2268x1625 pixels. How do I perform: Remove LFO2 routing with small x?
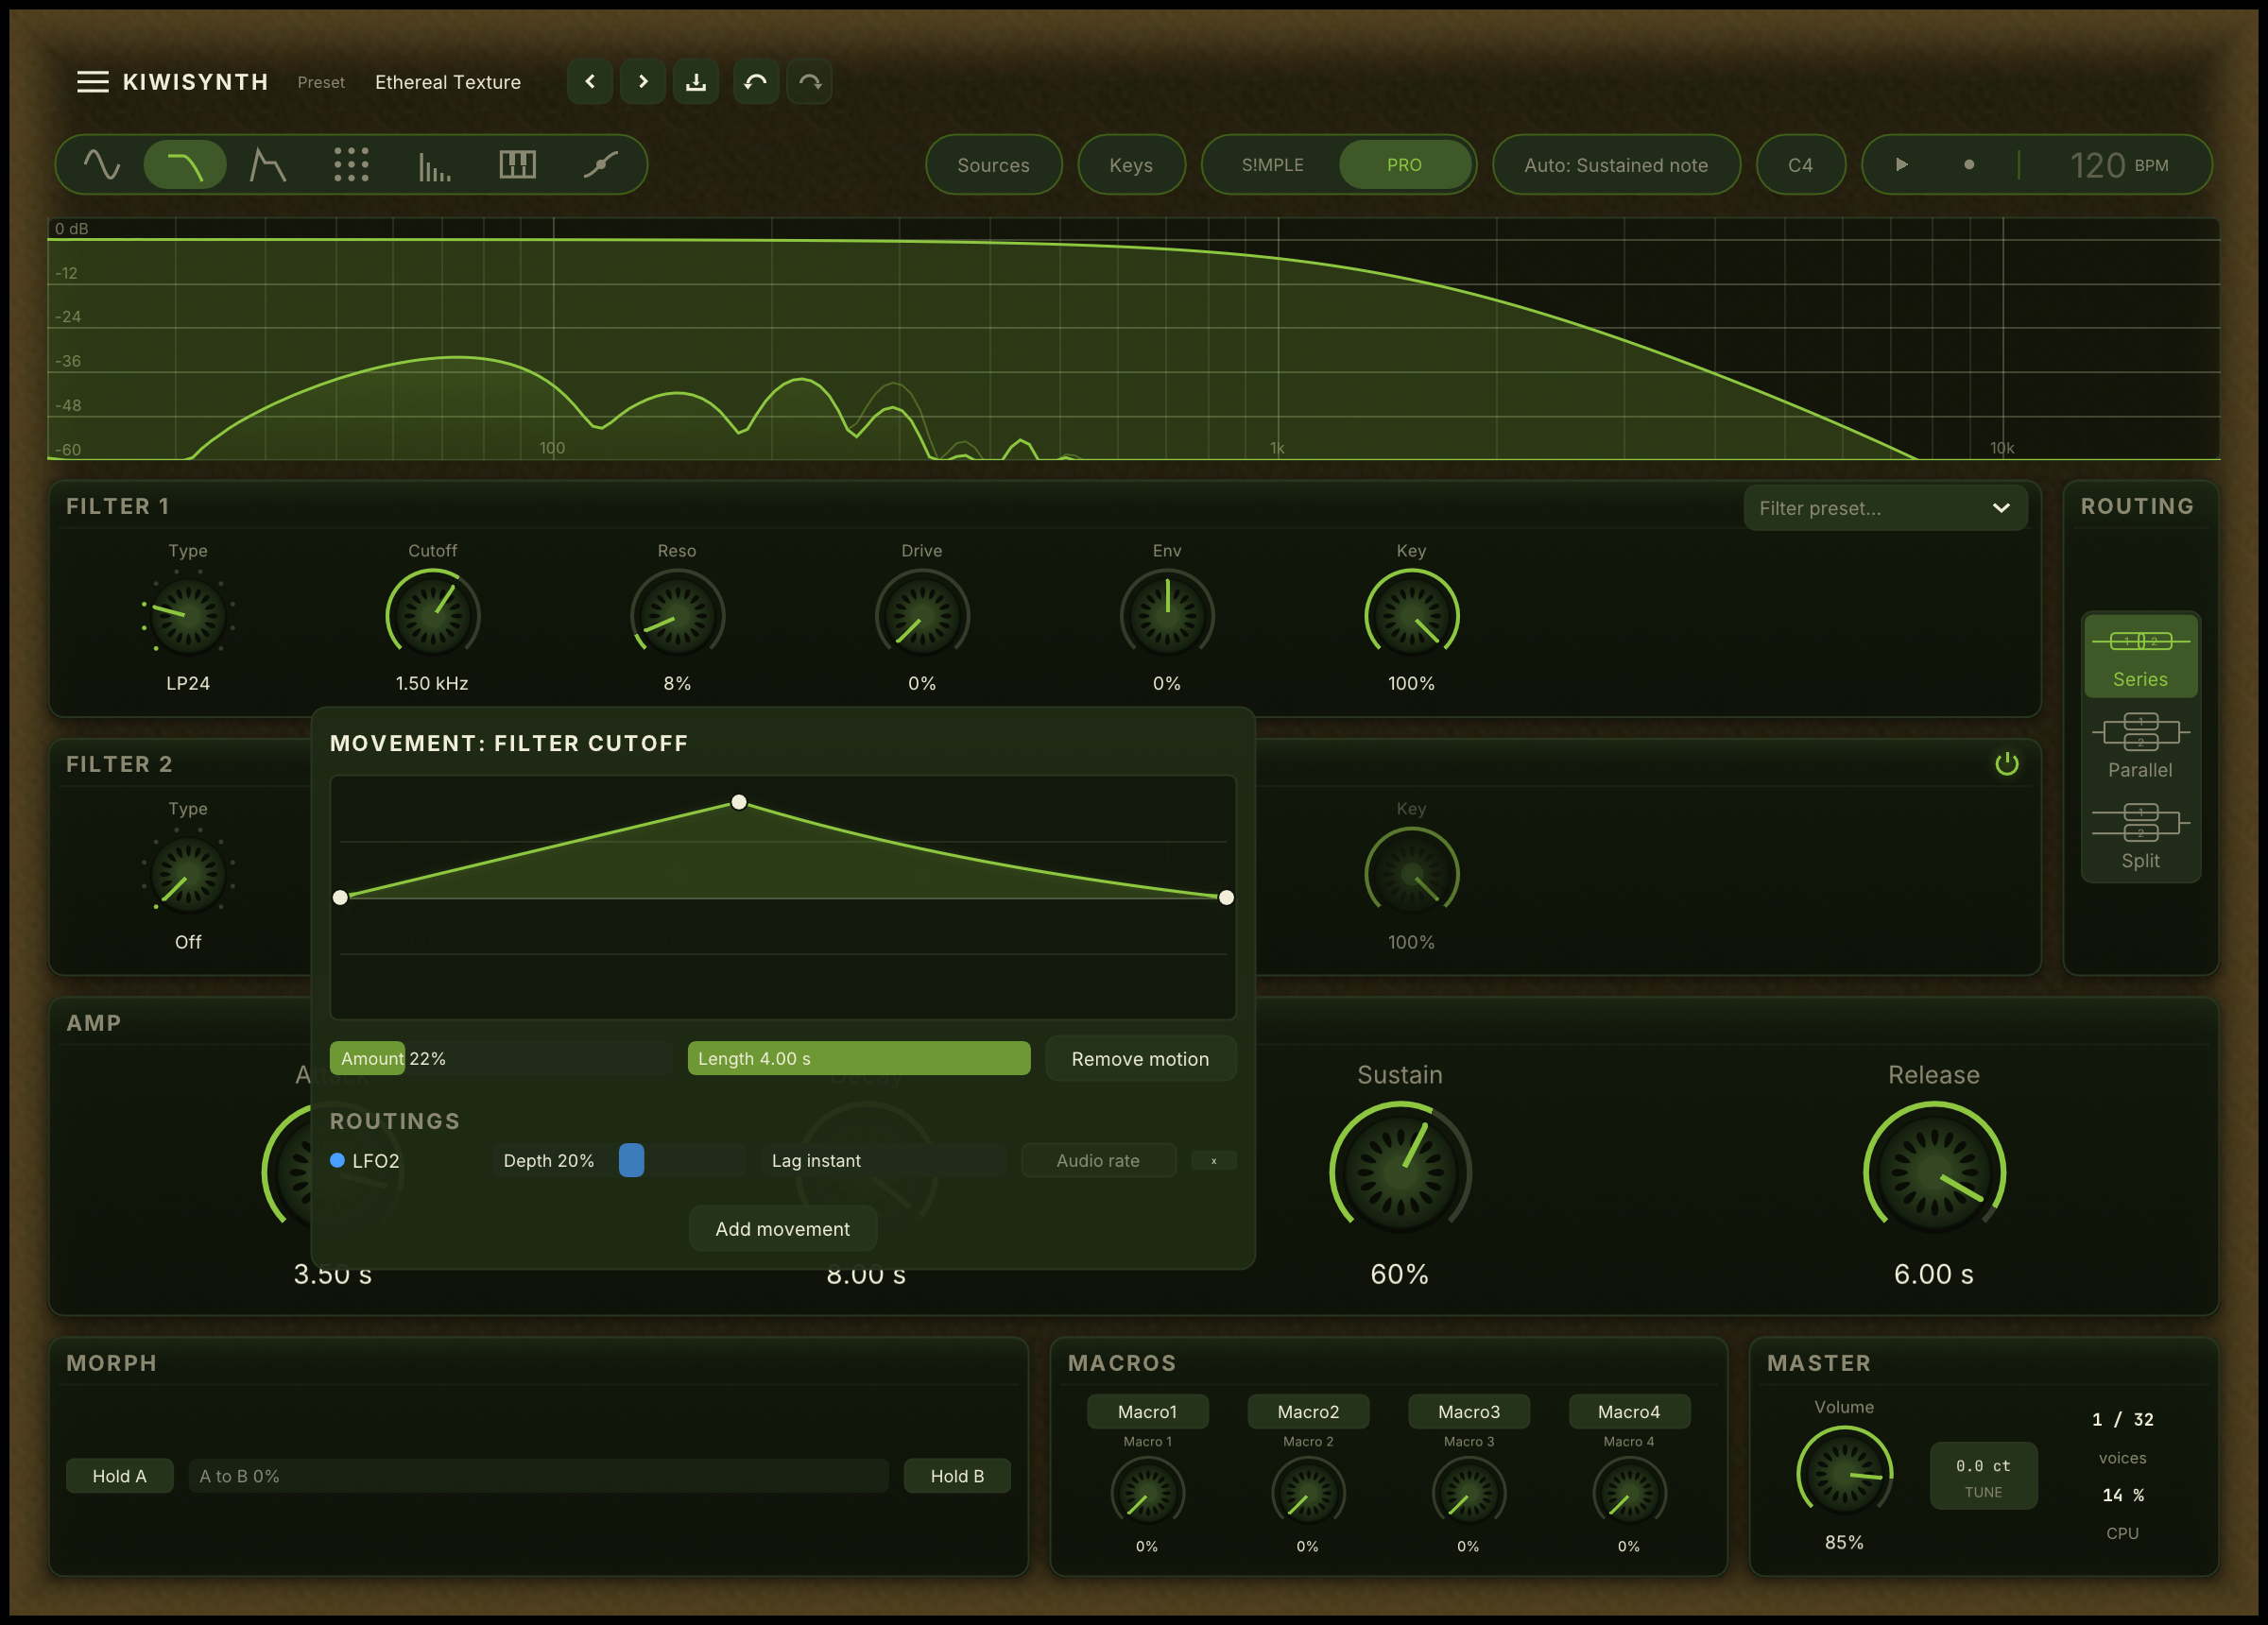click(1214, 1161)
